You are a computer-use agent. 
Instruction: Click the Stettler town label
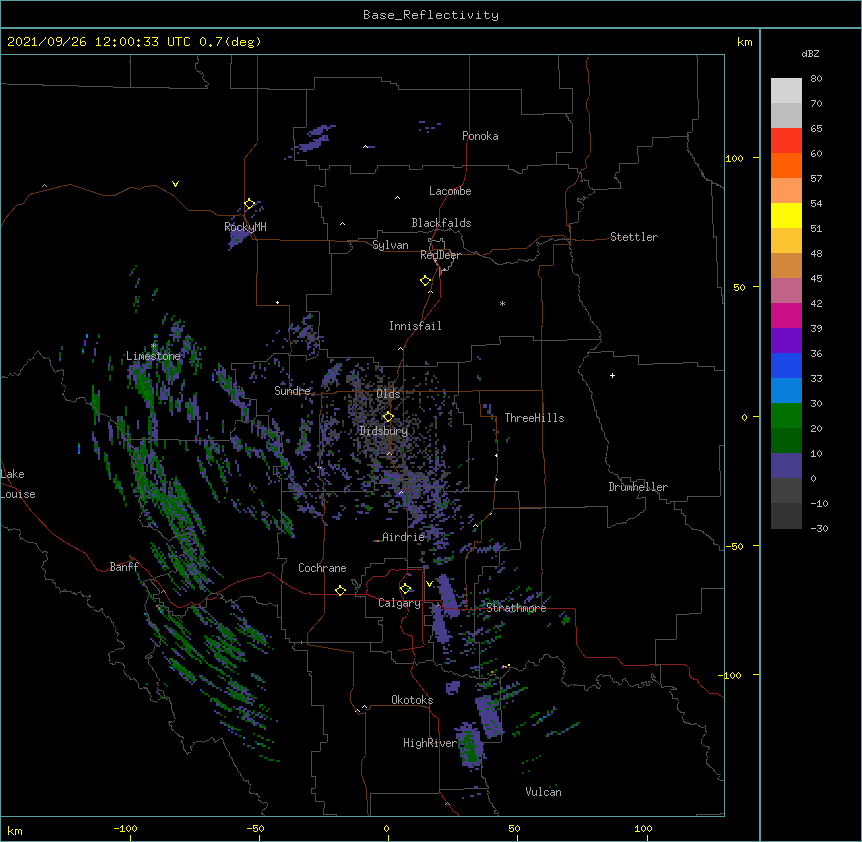[633, 237]
